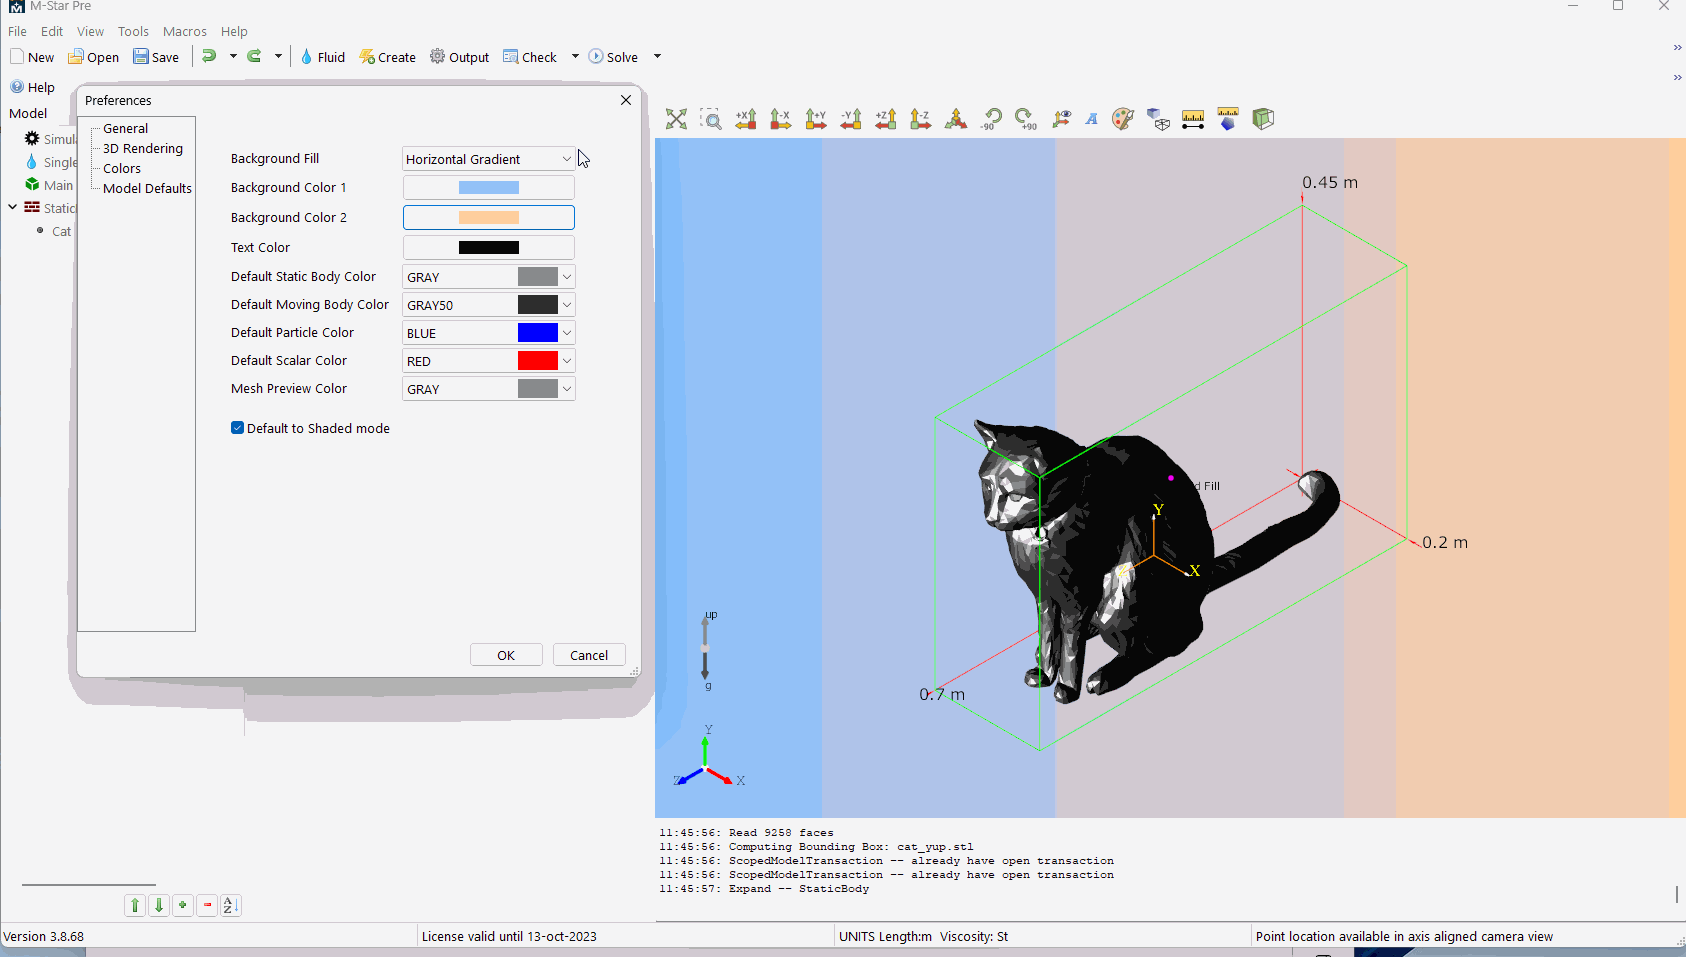Open Default Scalar Color dropdown

tap(488, 361)
